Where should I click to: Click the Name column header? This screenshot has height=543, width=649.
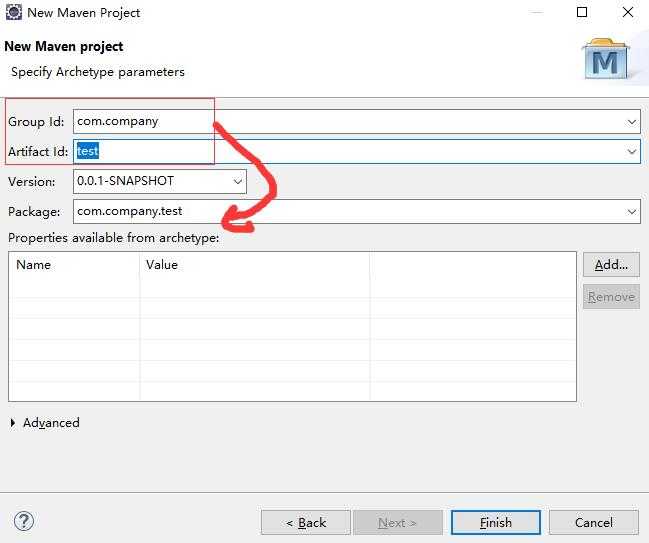75,264
